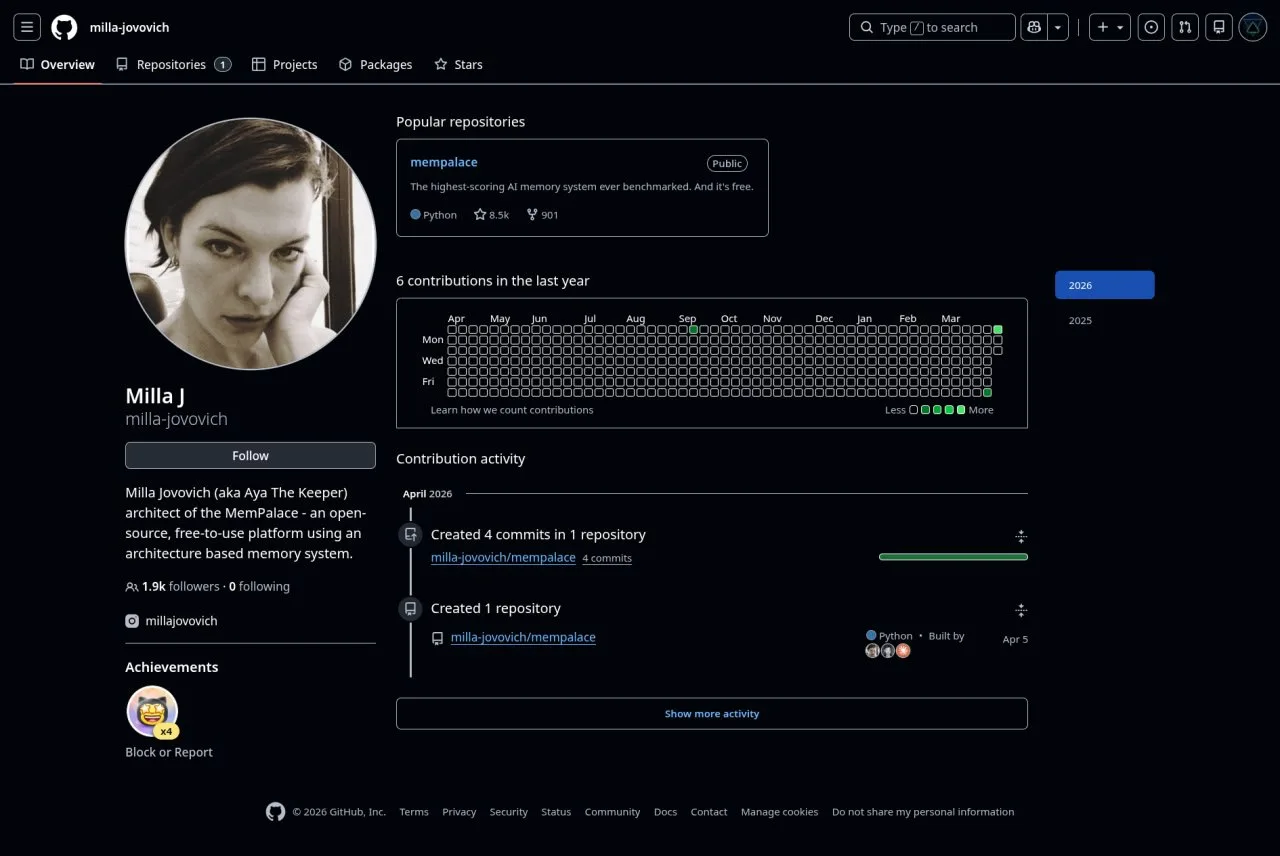Open the Create new plus dropdown
The width and height of the screenshot is (1280, 856).
pos(1110,27)
